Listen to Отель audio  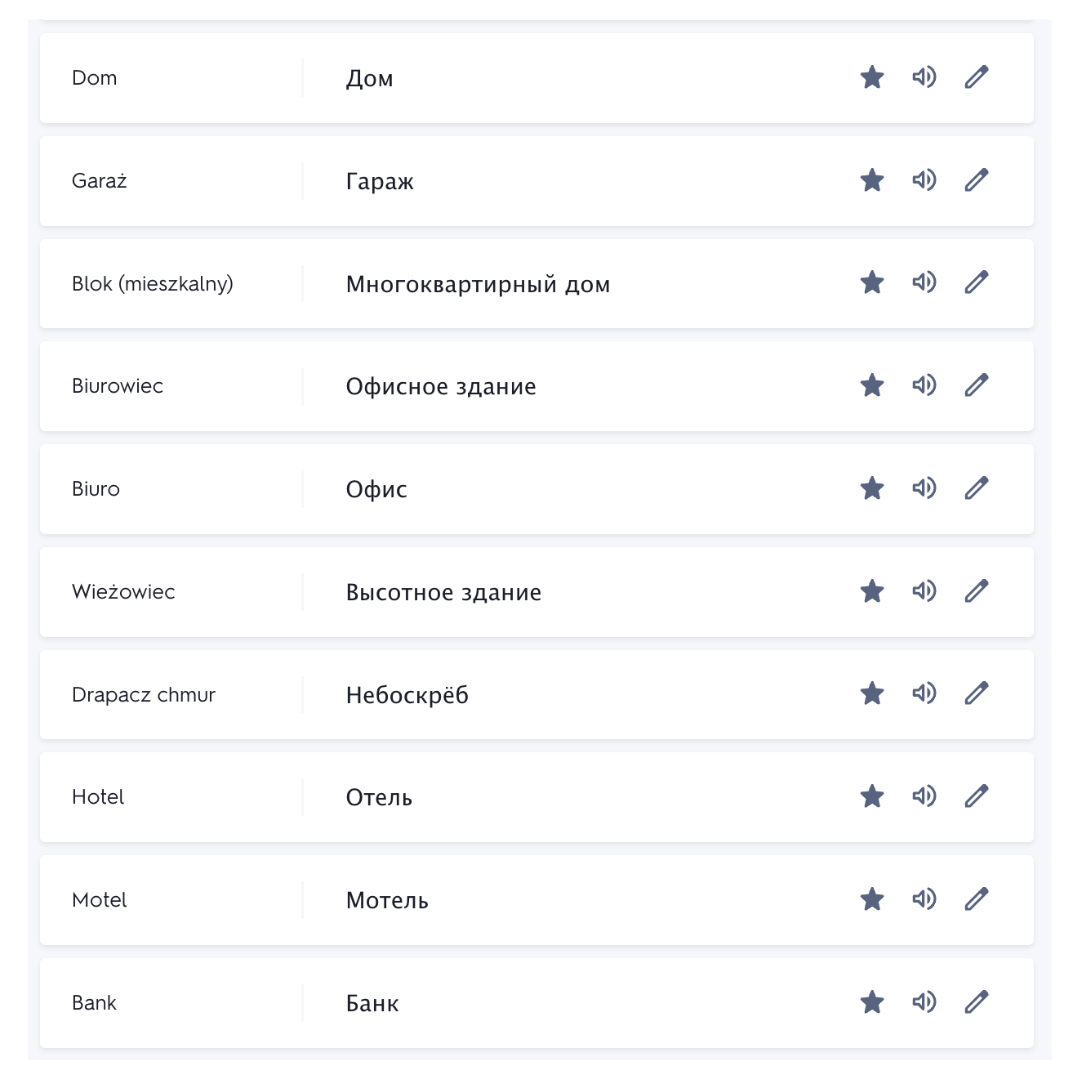coord(924,796)
